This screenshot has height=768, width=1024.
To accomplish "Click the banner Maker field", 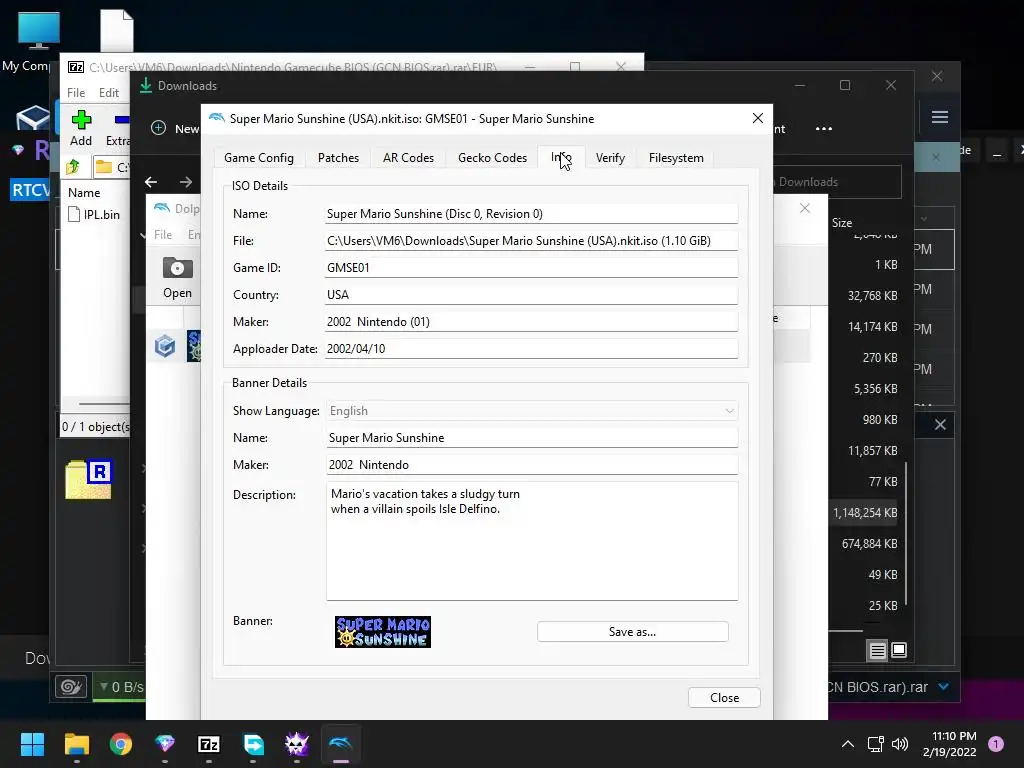I will tap(532, 464).
